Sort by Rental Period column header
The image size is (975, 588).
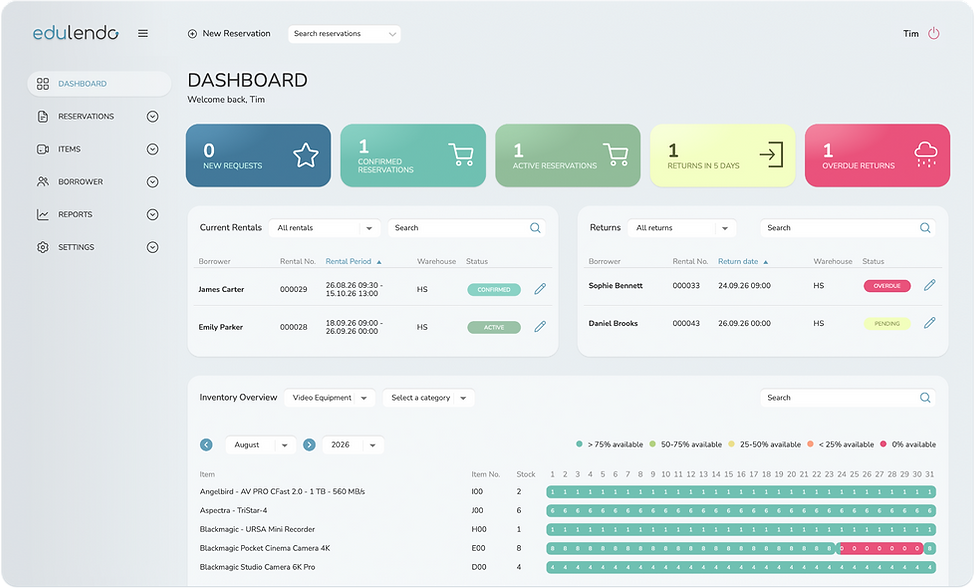click(353, 262)
